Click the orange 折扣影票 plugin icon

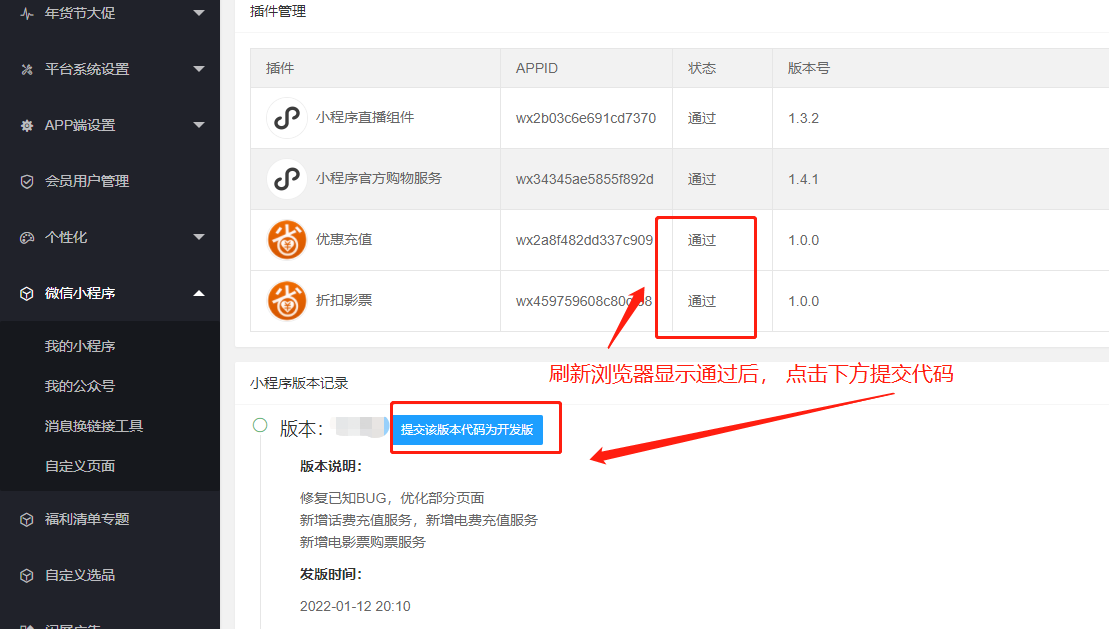coord(286,301)
